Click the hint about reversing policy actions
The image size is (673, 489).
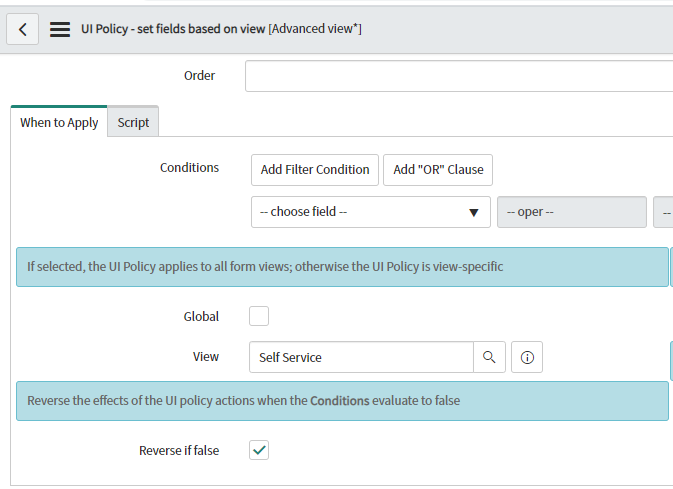[343, 401]
